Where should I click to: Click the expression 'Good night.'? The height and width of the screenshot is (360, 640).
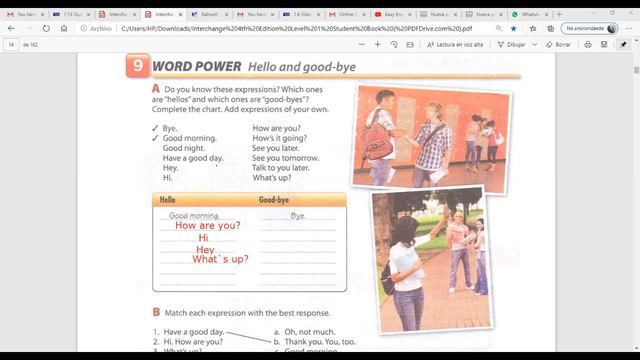coord(184,148)
